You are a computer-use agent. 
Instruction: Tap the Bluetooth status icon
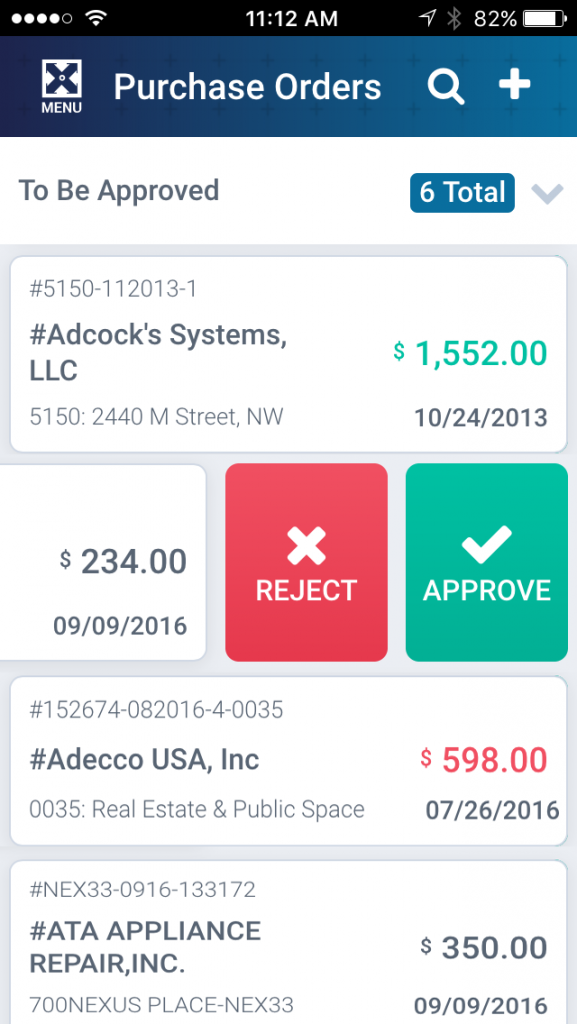[x=454, y=18]
